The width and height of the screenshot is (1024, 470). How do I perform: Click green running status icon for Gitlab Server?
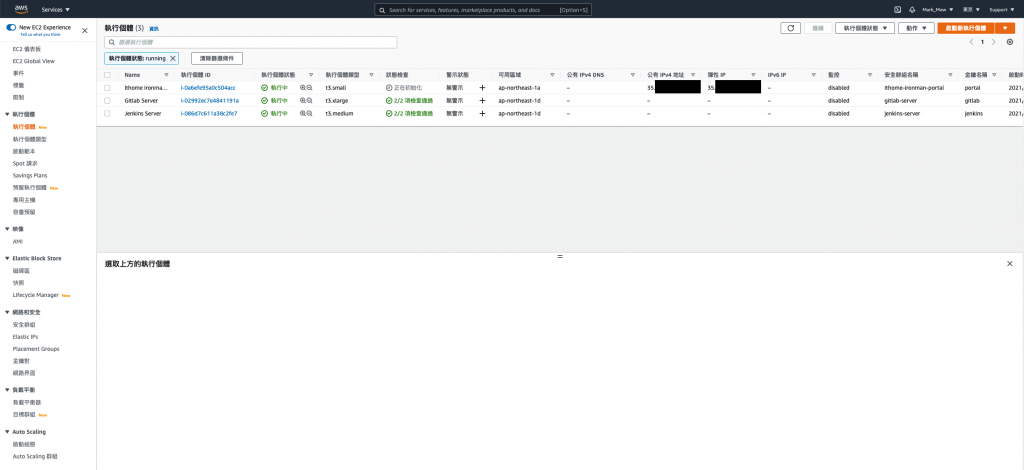pyautogui.click(x=264, y=101)
